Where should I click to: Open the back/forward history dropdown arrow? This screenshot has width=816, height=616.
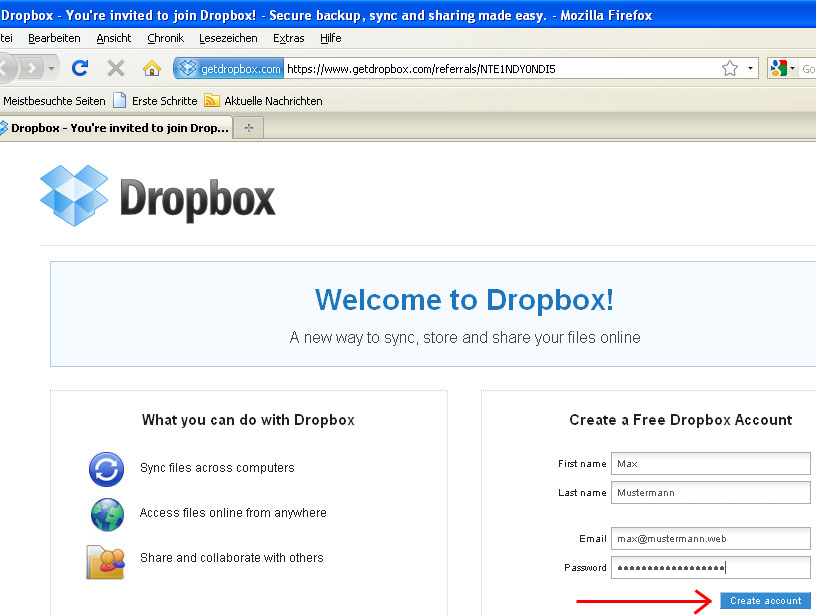pos(51,68)
